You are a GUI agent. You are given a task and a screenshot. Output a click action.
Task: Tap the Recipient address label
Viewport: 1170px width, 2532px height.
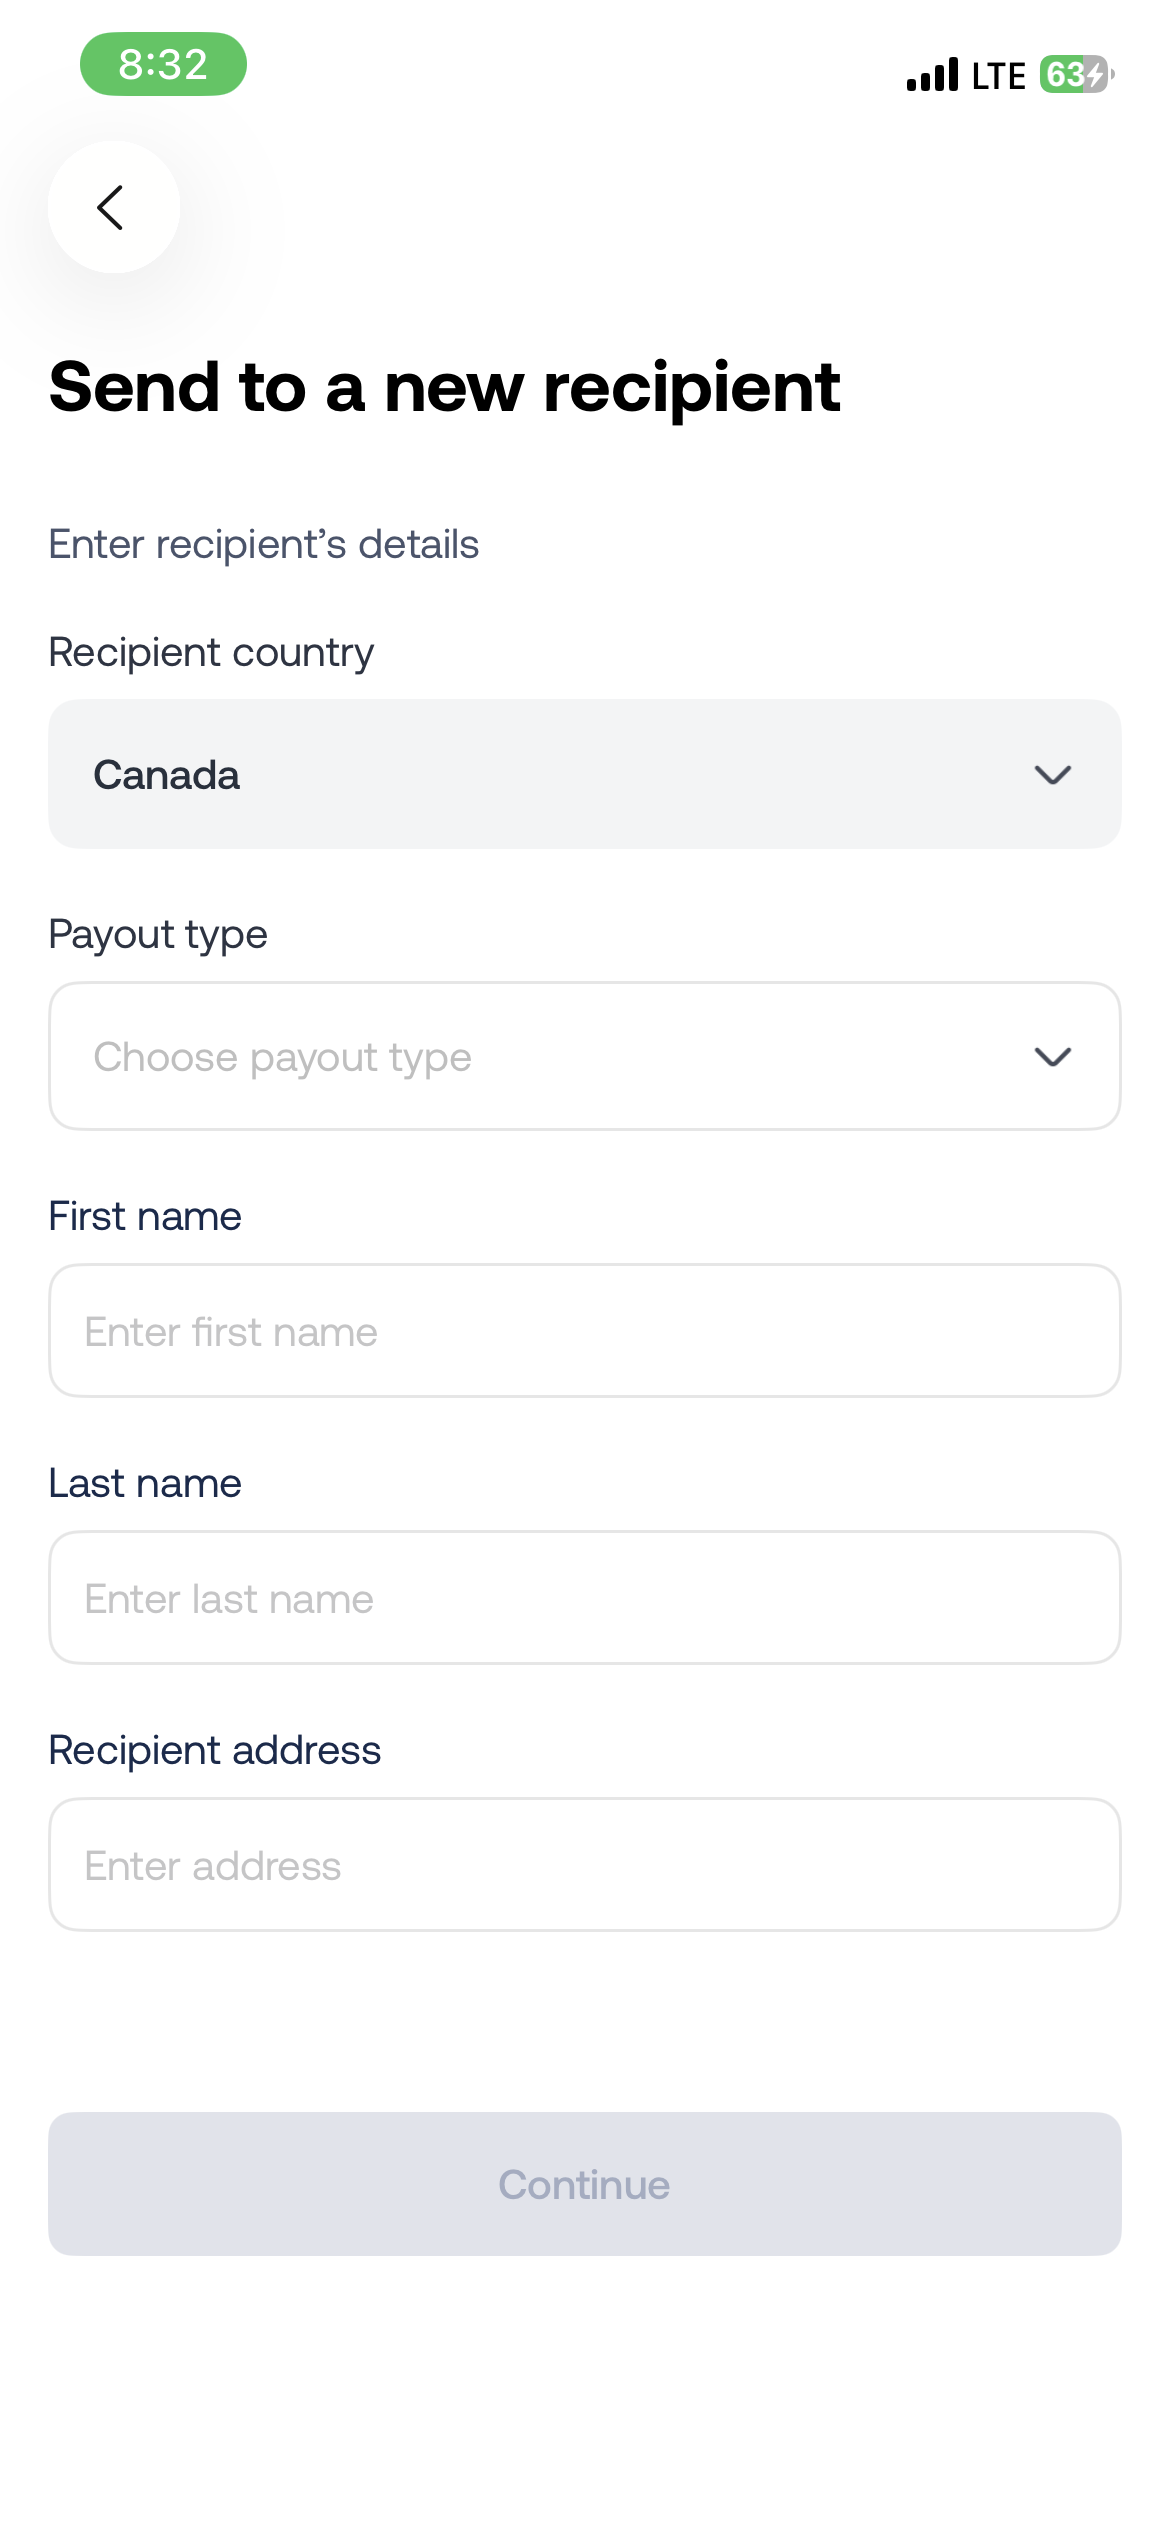click(x=215, y=1749)
